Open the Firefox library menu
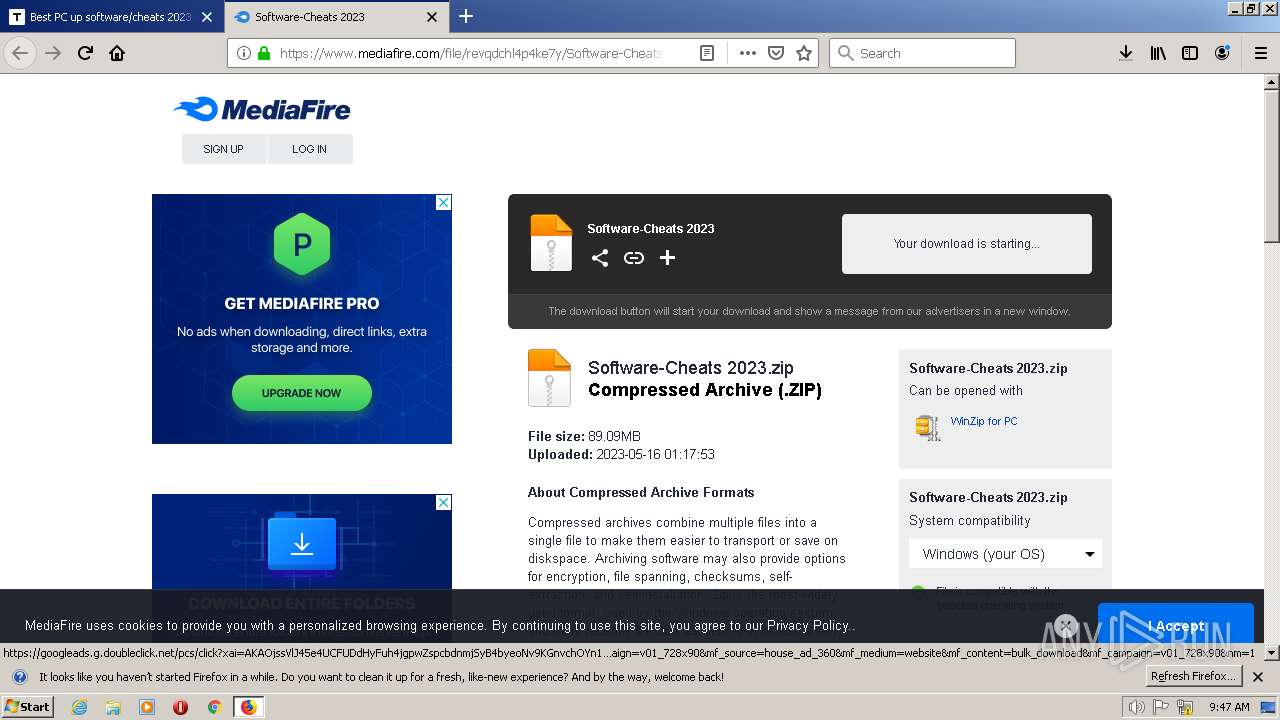This screenshot has height=720, width=1280. pos(1158,53)
